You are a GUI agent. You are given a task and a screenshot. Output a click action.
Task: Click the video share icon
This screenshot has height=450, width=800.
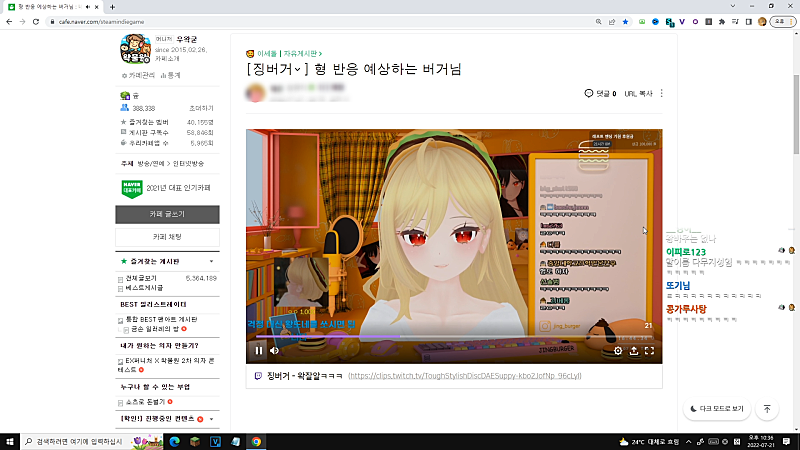coord(633,350)
